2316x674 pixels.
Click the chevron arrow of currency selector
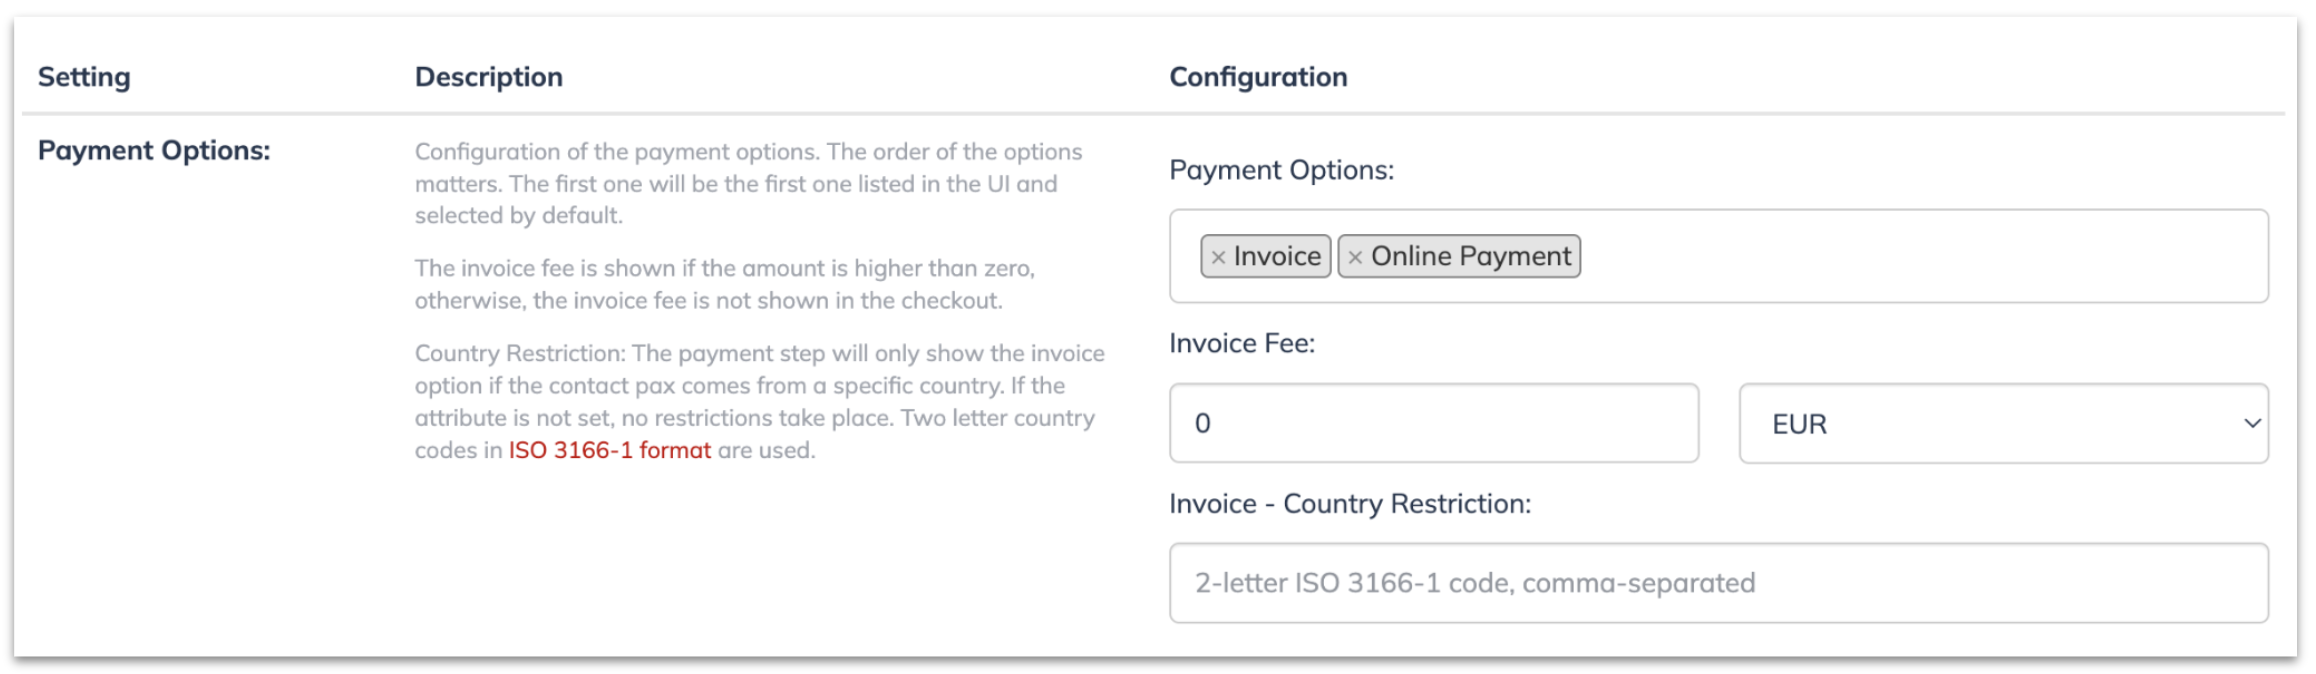pyautogui.click(x=2252, y=423)
